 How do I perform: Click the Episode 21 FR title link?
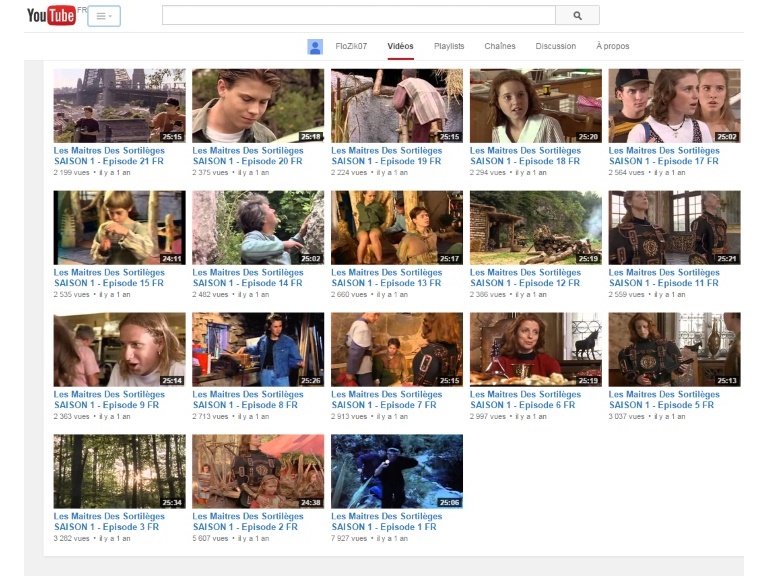109,156
